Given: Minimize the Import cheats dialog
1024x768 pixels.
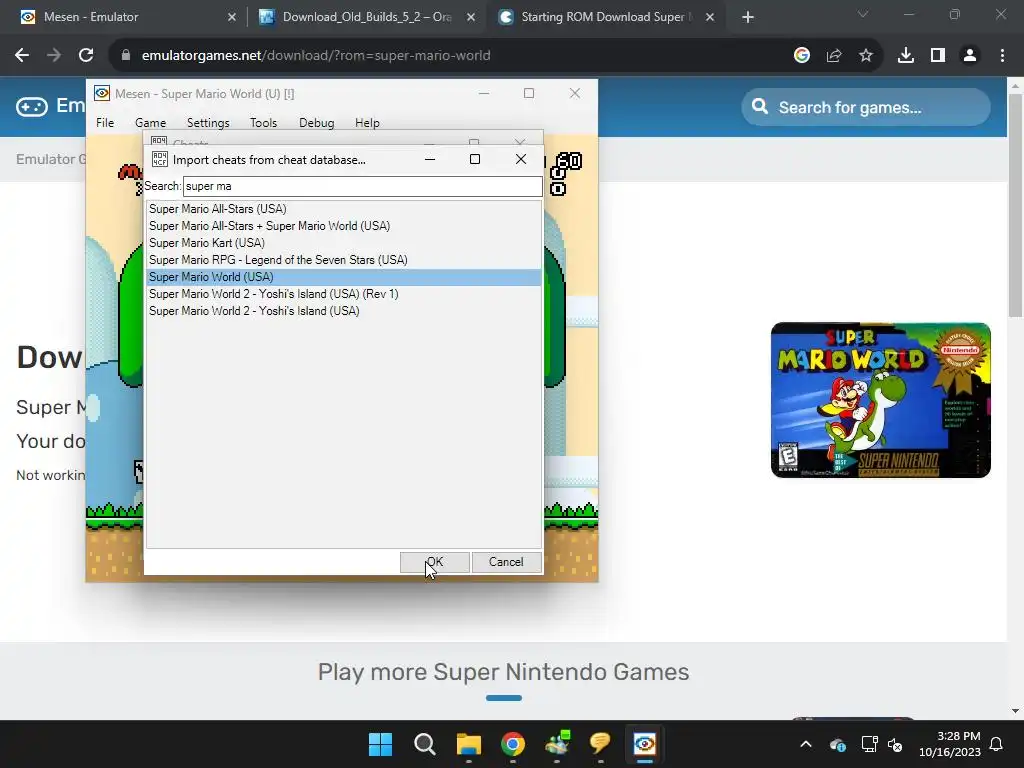Looking at the screenshot, I should 430,159.
